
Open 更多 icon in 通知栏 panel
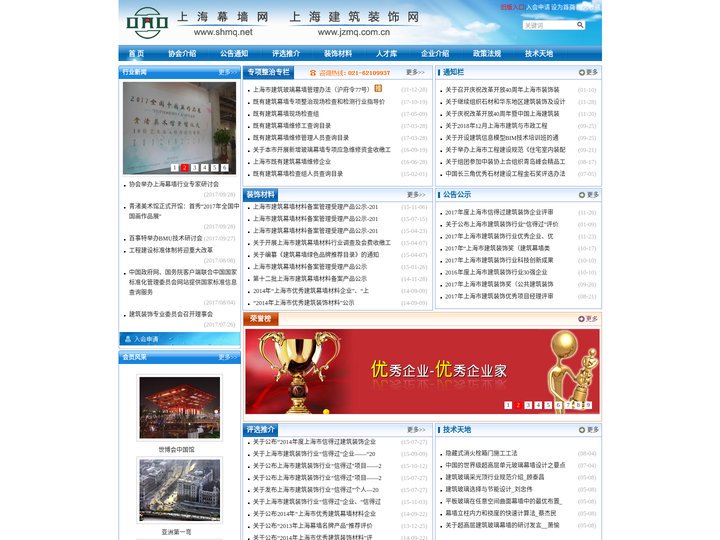(582, 73)
